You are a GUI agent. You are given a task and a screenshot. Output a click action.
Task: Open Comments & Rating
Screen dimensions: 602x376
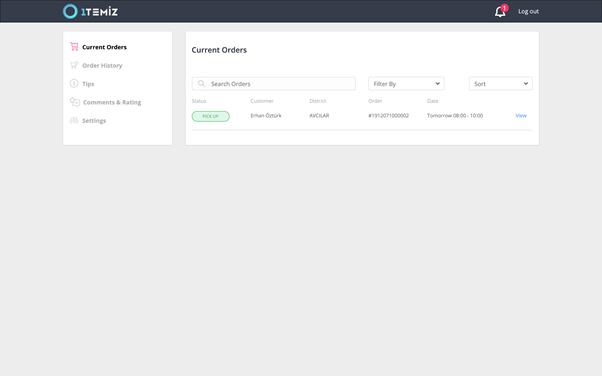pos(112,102)
